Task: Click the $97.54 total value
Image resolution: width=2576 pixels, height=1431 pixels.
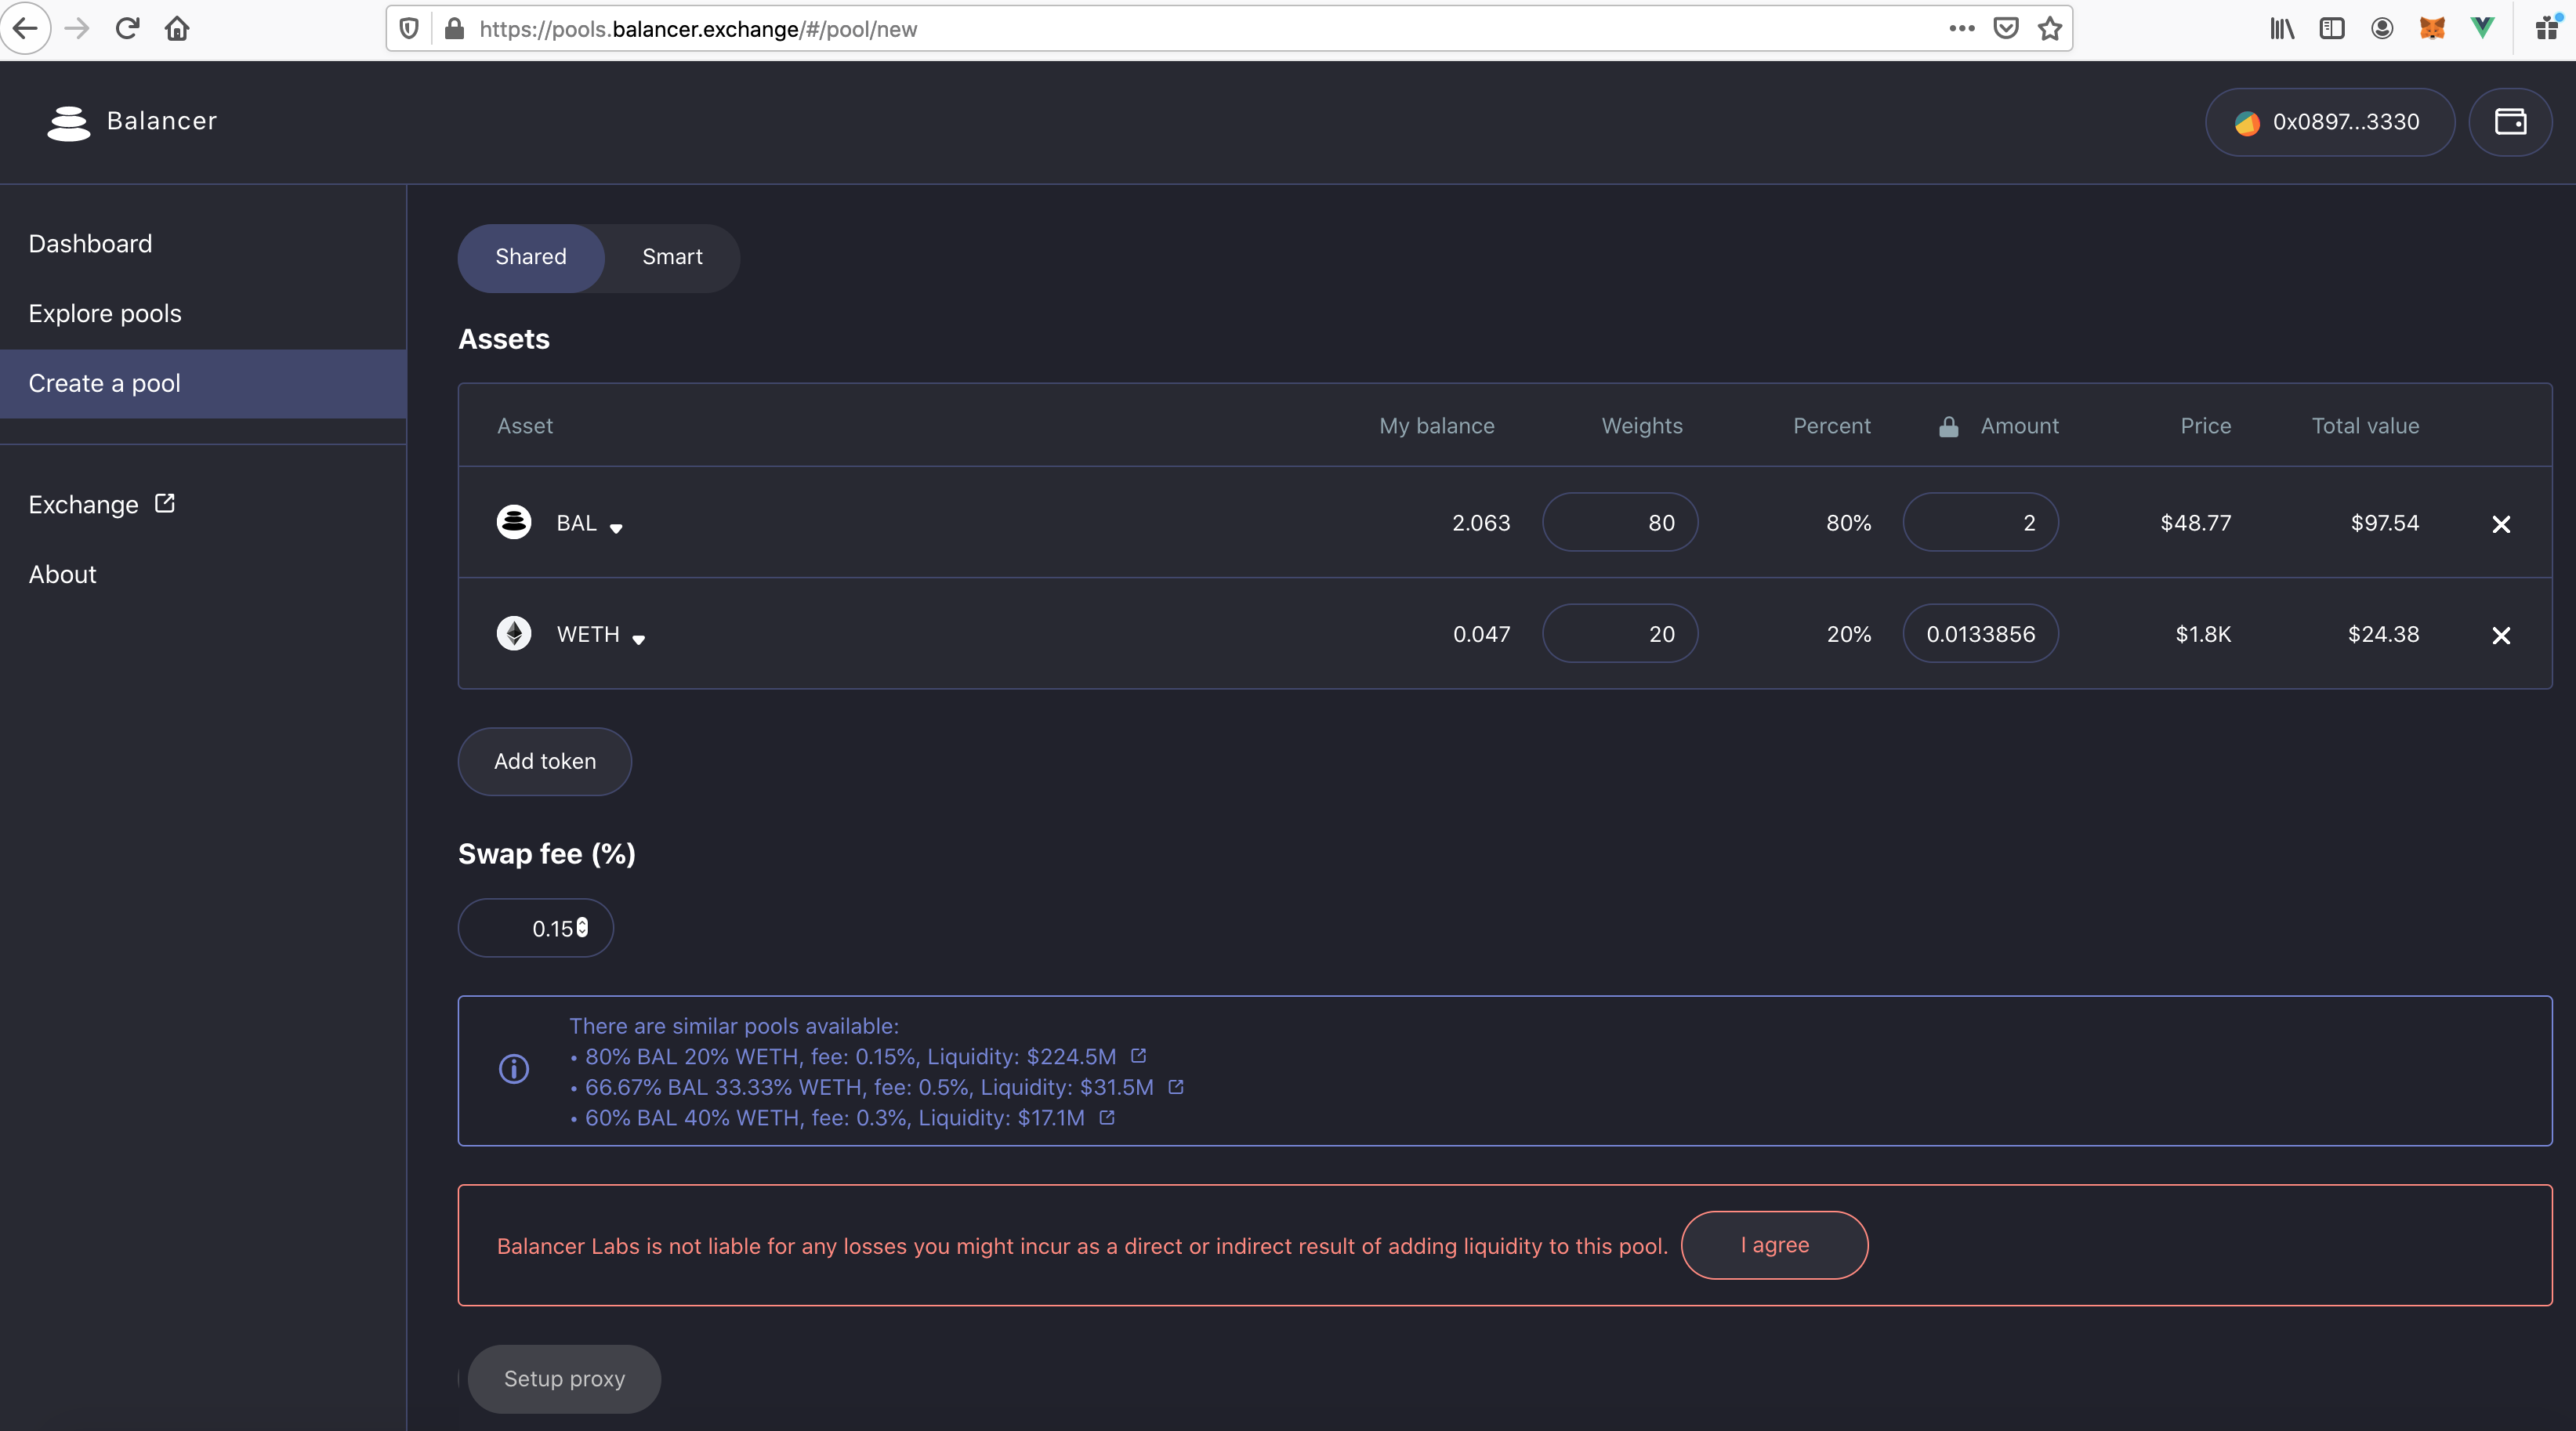Action: point(2384,523)
